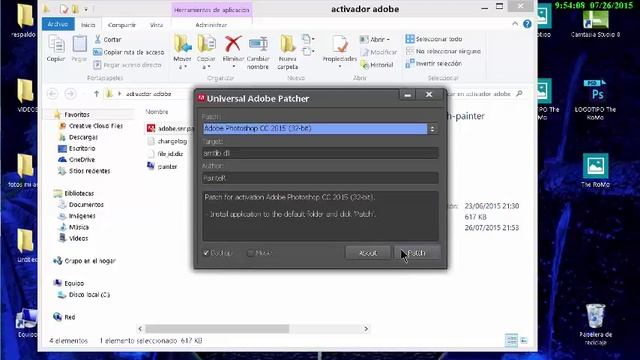Open the Administrar ribbon tab
The width and height of the screenshot is (640, 360).
(211, 25)
